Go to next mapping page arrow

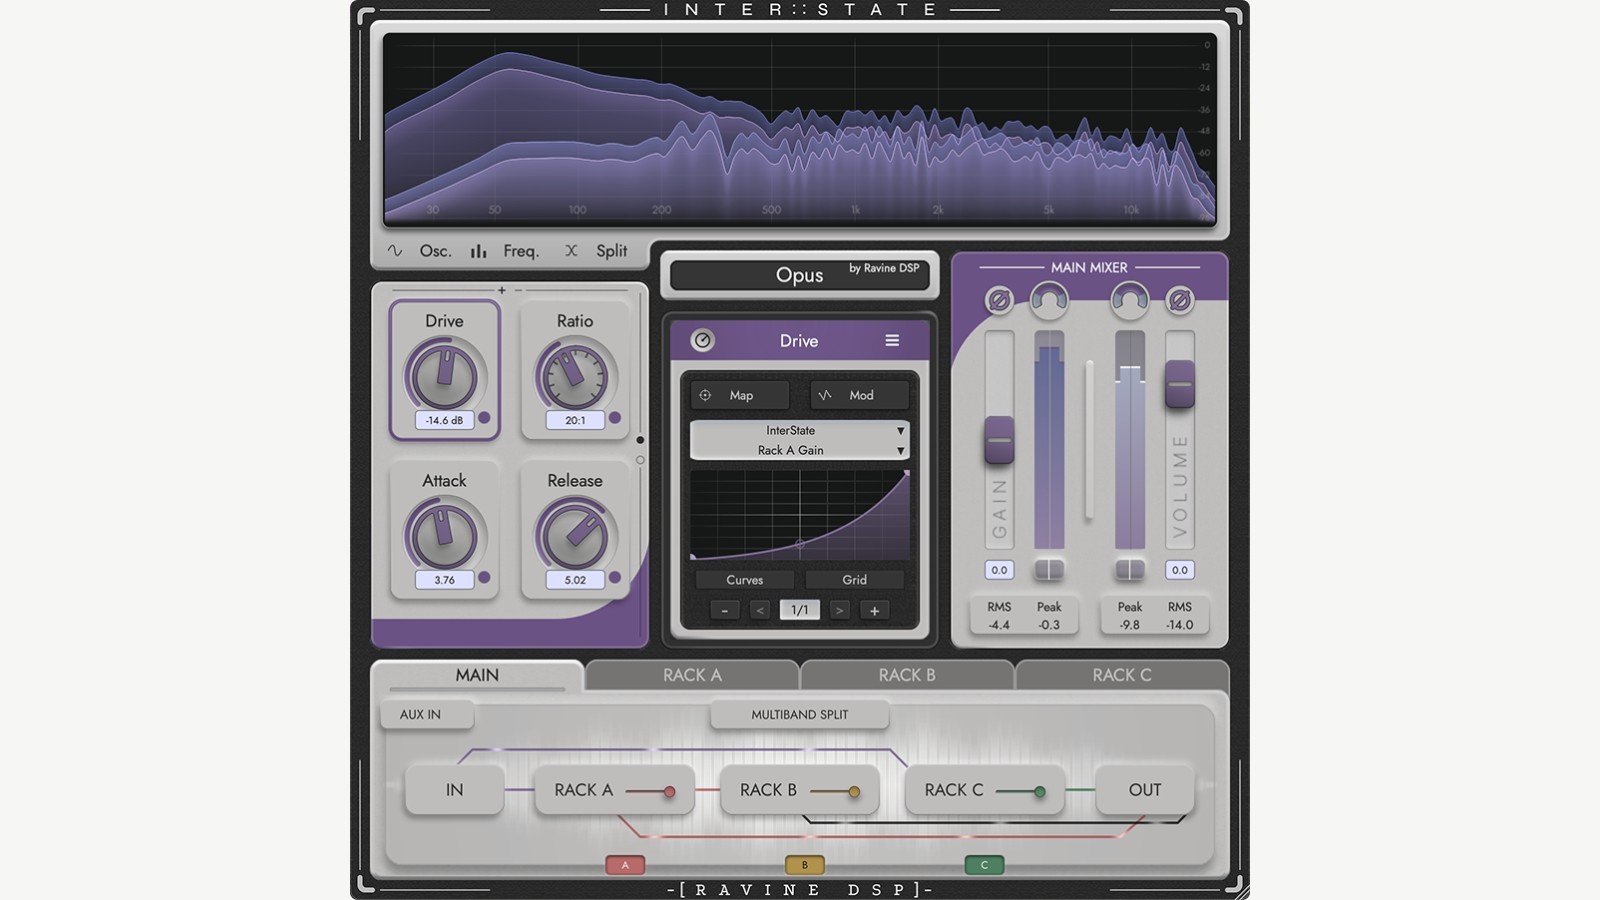pos(839,610)
